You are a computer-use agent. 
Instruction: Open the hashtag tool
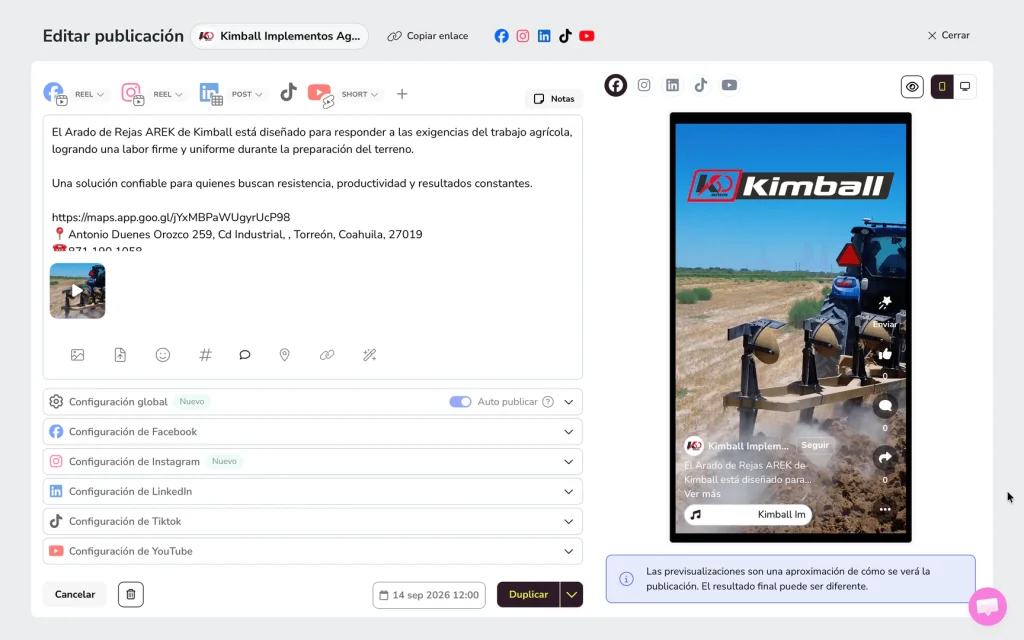pyautogui.click(x=205, y=355)
